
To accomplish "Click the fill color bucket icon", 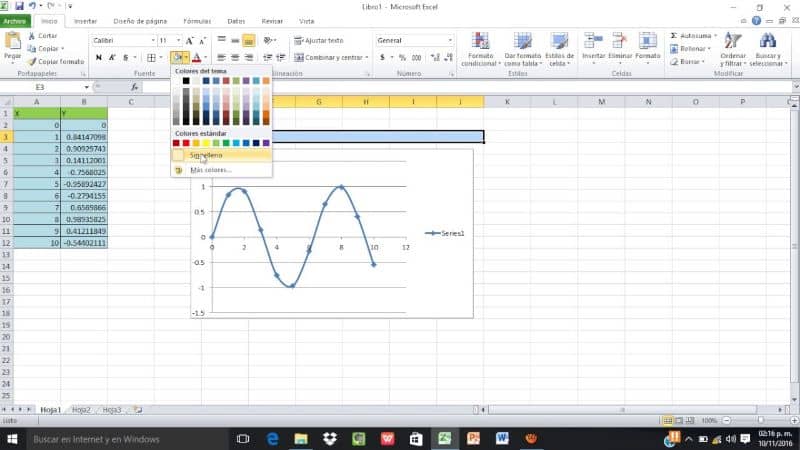I will pos(177,58).
